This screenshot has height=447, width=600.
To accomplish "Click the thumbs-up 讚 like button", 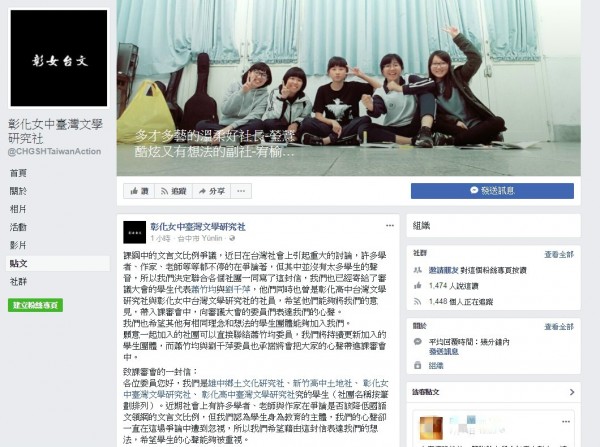I will coord(139,191).
